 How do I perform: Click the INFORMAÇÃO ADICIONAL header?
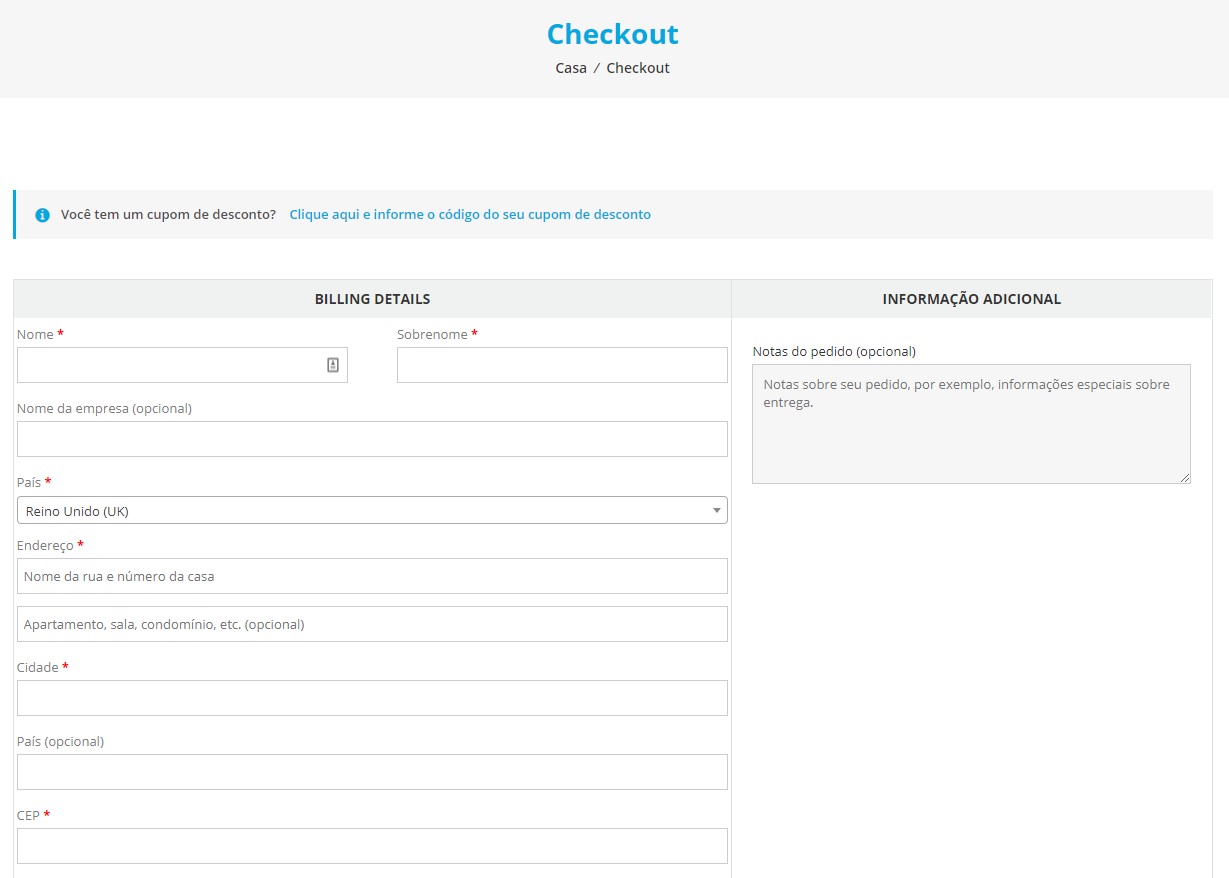coord(972,299)
